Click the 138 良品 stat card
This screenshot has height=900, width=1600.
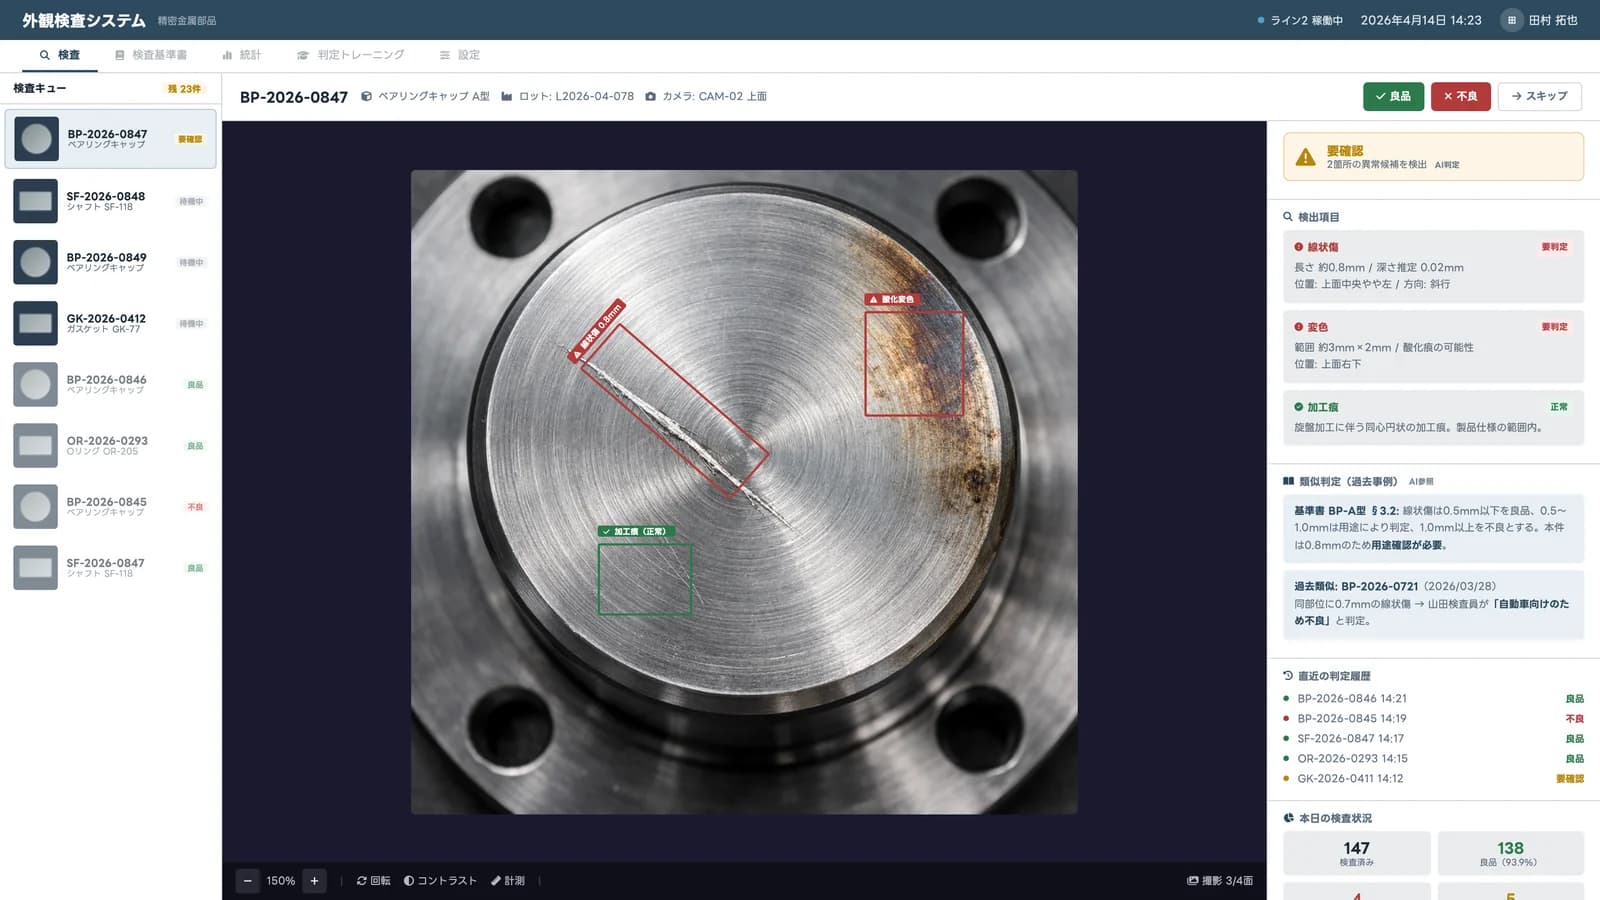coord(1510,853)
